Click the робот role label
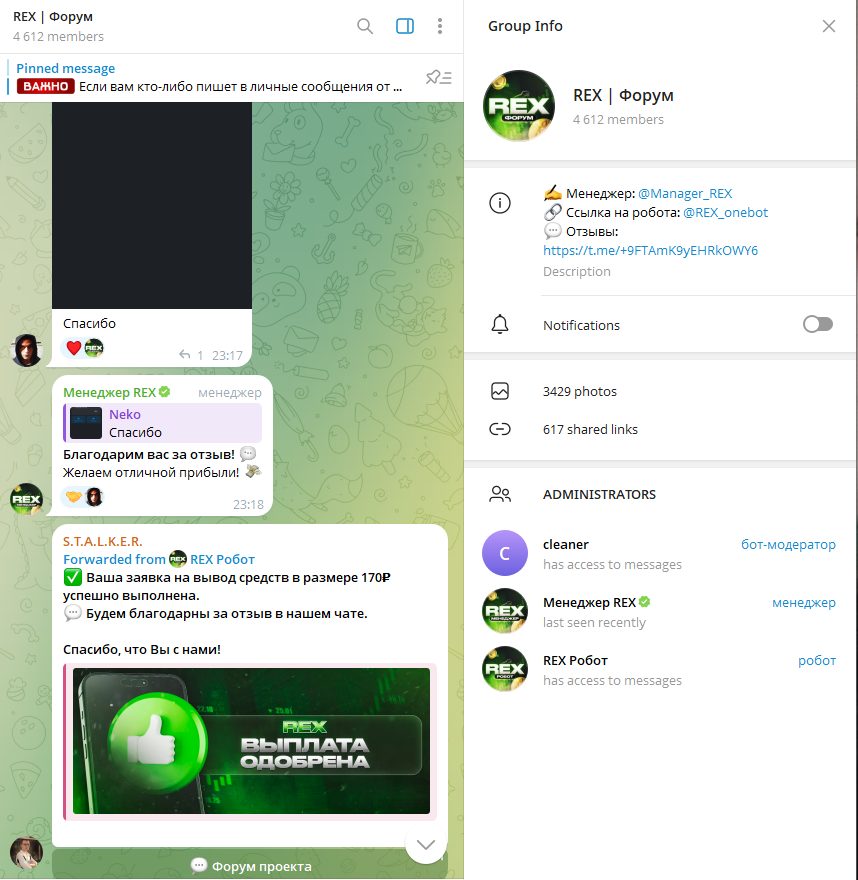This screenshot has height=880, width=858. (x=816, y=661)
